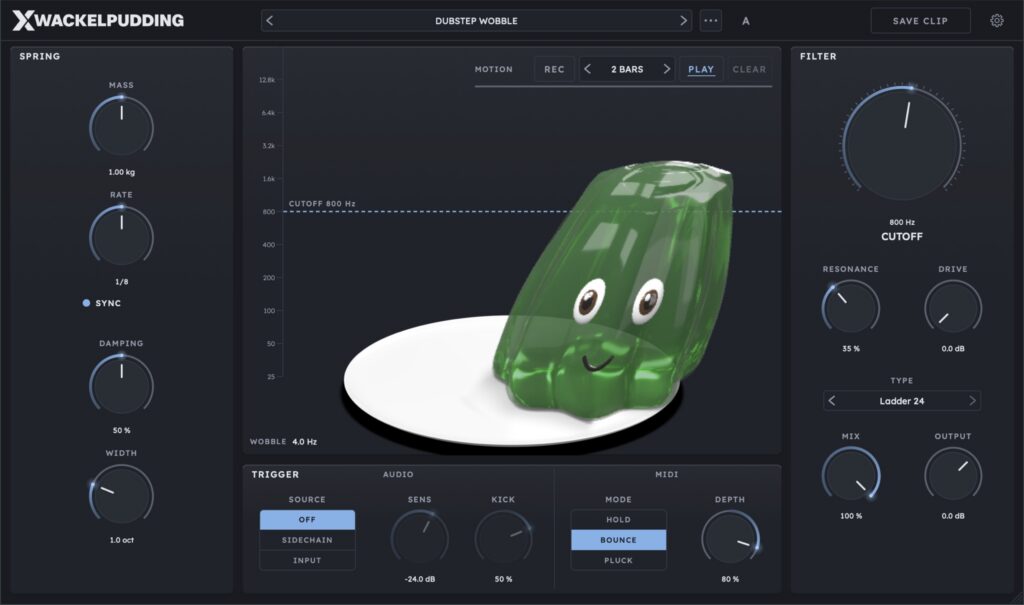The height and width of the screenshot is (605, 1024).
Task: Click the WIDTH knob
Action: click(x=121, y=495)
